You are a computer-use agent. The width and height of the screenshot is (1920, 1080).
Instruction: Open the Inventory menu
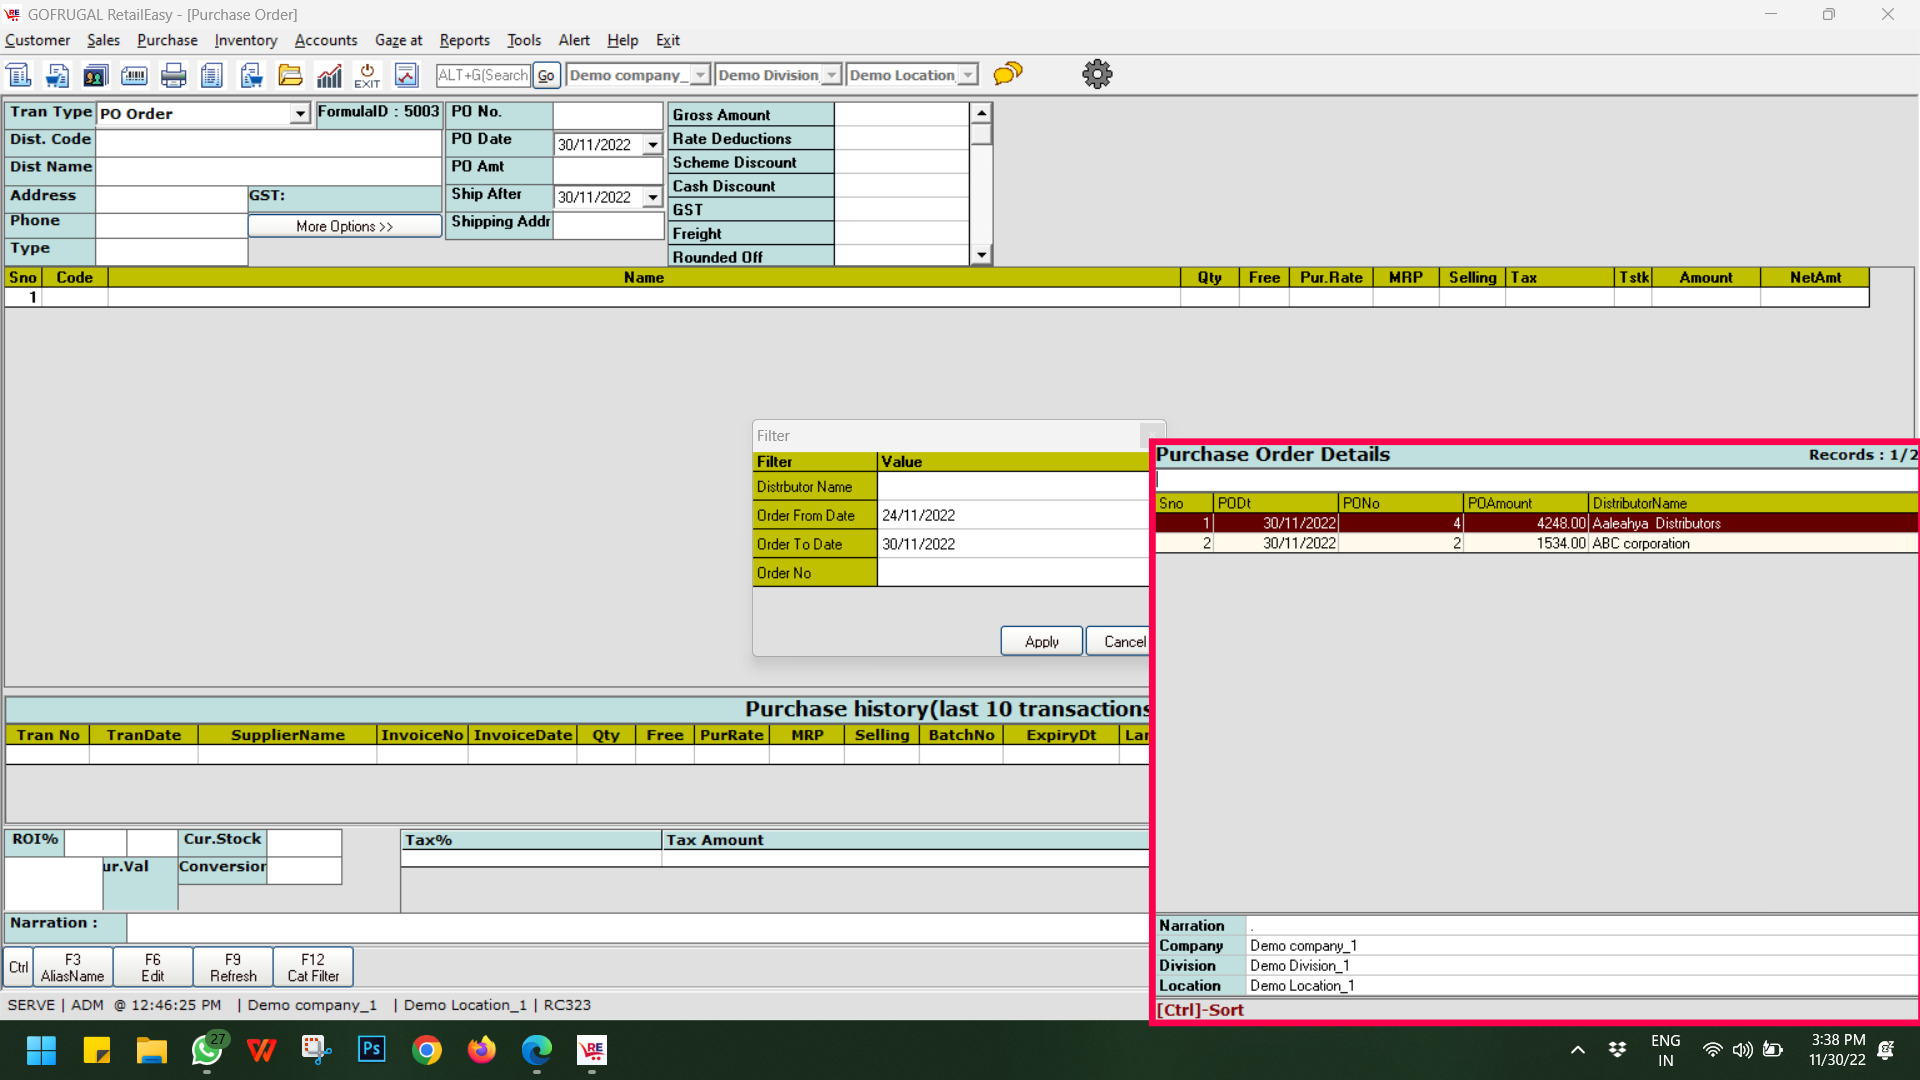(245, 40)
